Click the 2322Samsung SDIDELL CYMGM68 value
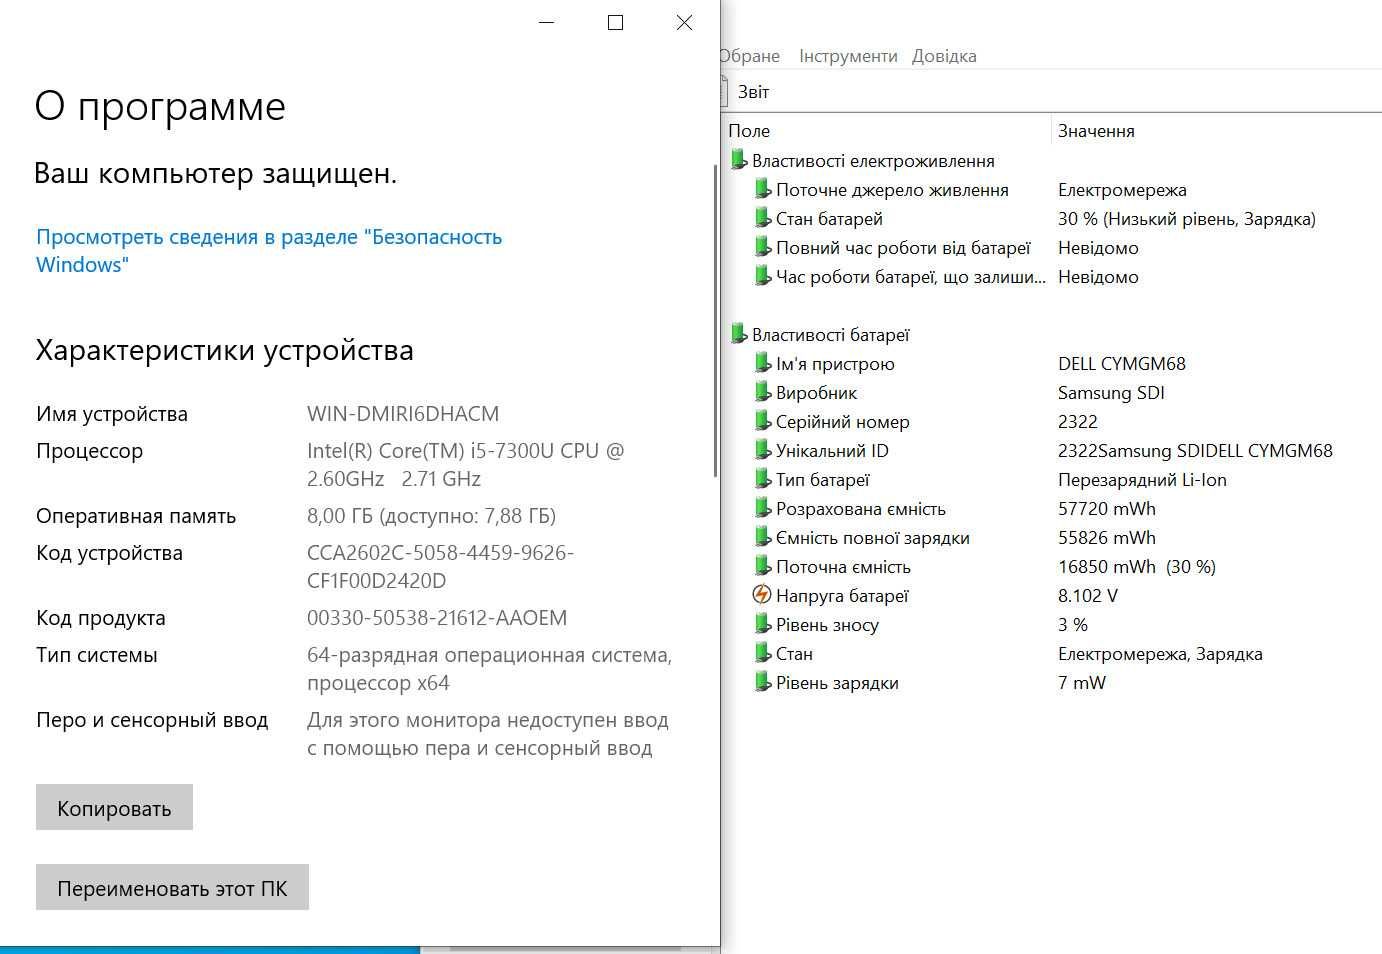Image resolution: width=1382 pixels, height=954 pixels. [x=1195, y=450]
